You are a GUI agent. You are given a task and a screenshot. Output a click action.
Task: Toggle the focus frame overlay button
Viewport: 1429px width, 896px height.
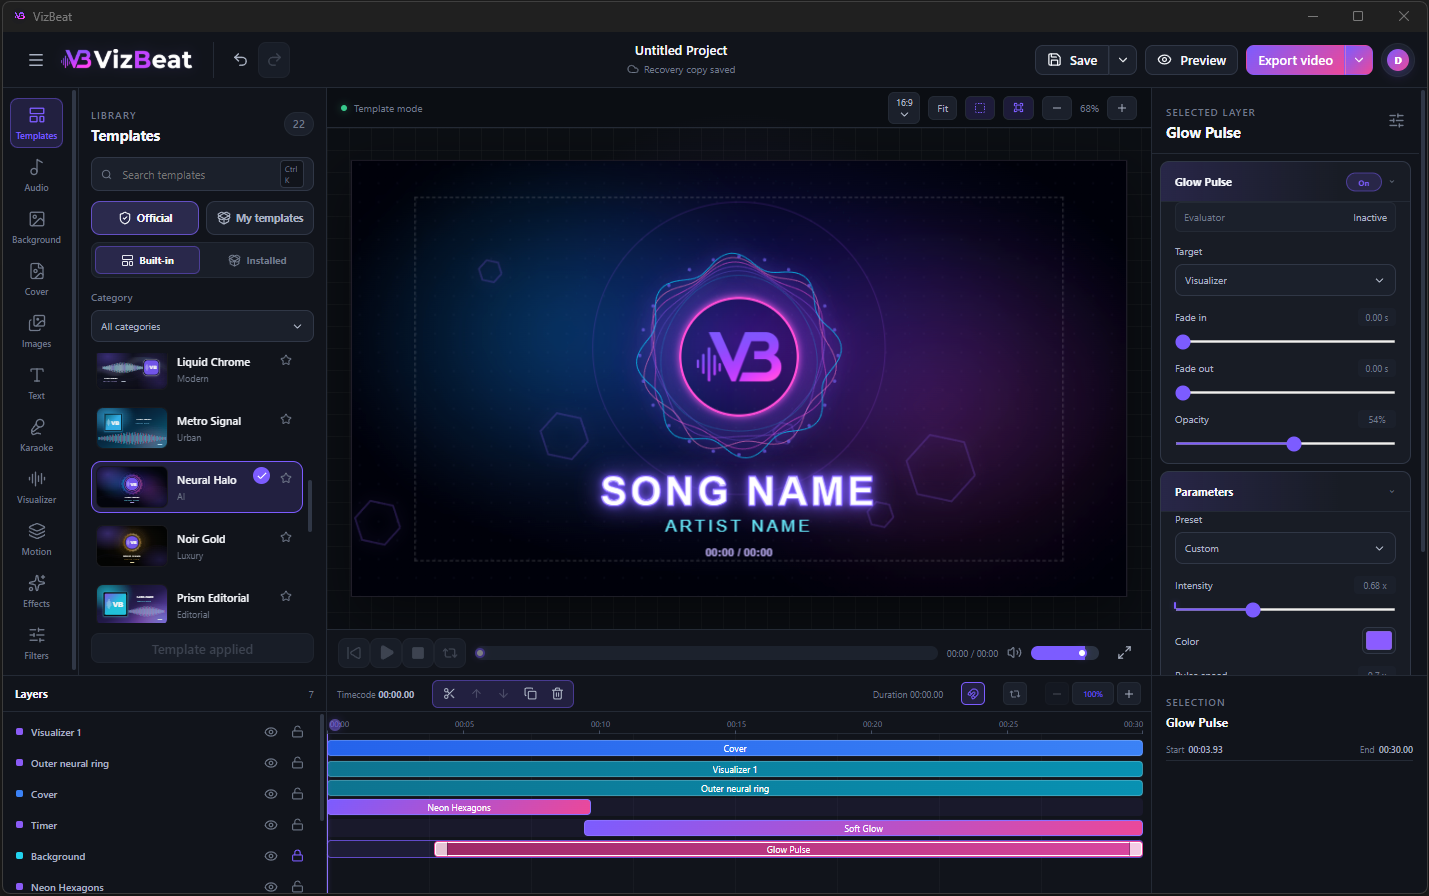[1018, 108]
